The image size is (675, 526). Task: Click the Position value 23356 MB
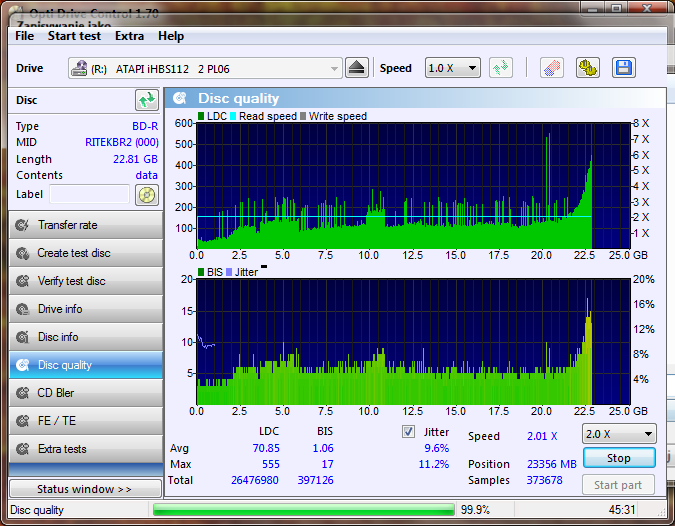click(551, 464)
